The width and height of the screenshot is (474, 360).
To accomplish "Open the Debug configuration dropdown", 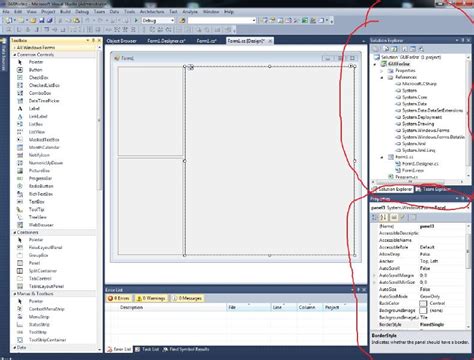I will [172, 20].
